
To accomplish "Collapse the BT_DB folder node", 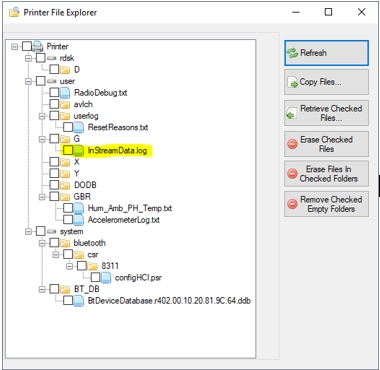I will pyautogui.click(x=42, y=289).
